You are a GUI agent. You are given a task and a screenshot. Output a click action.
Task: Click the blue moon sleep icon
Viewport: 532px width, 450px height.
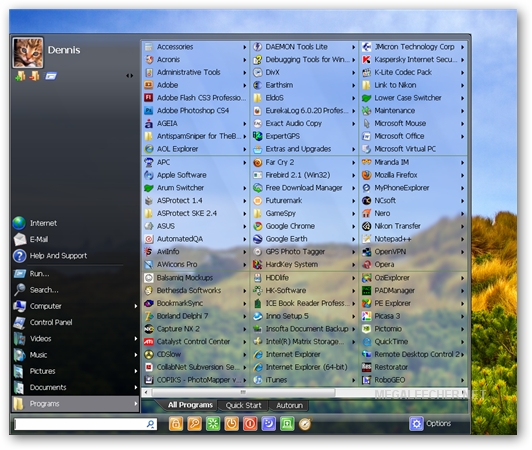pos(268,424)
